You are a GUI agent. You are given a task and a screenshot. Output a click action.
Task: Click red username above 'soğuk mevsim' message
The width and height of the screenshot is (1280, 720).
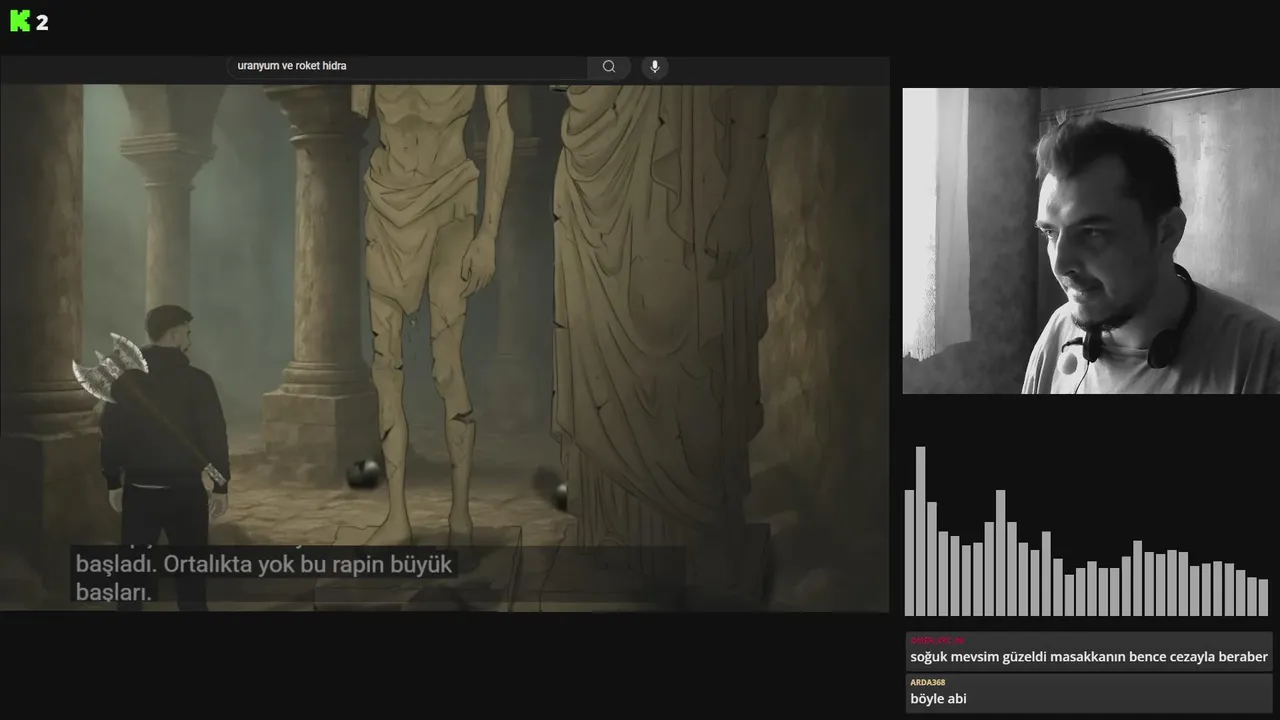(x=937, y=640)
